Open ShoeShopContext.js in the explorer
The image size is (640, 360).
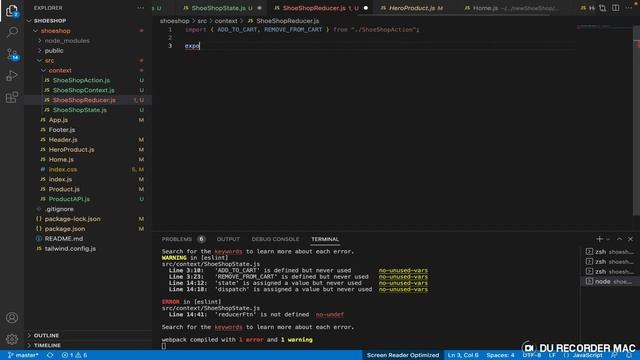(84, 90)
